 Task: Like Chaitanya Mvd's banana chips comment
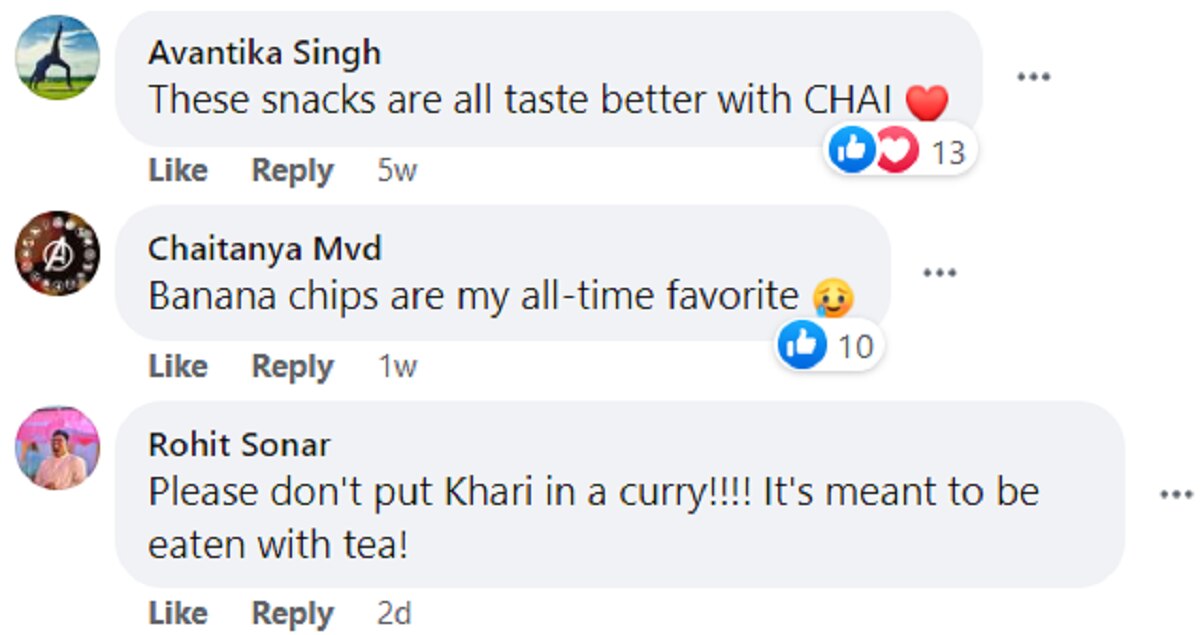point(178,367)
